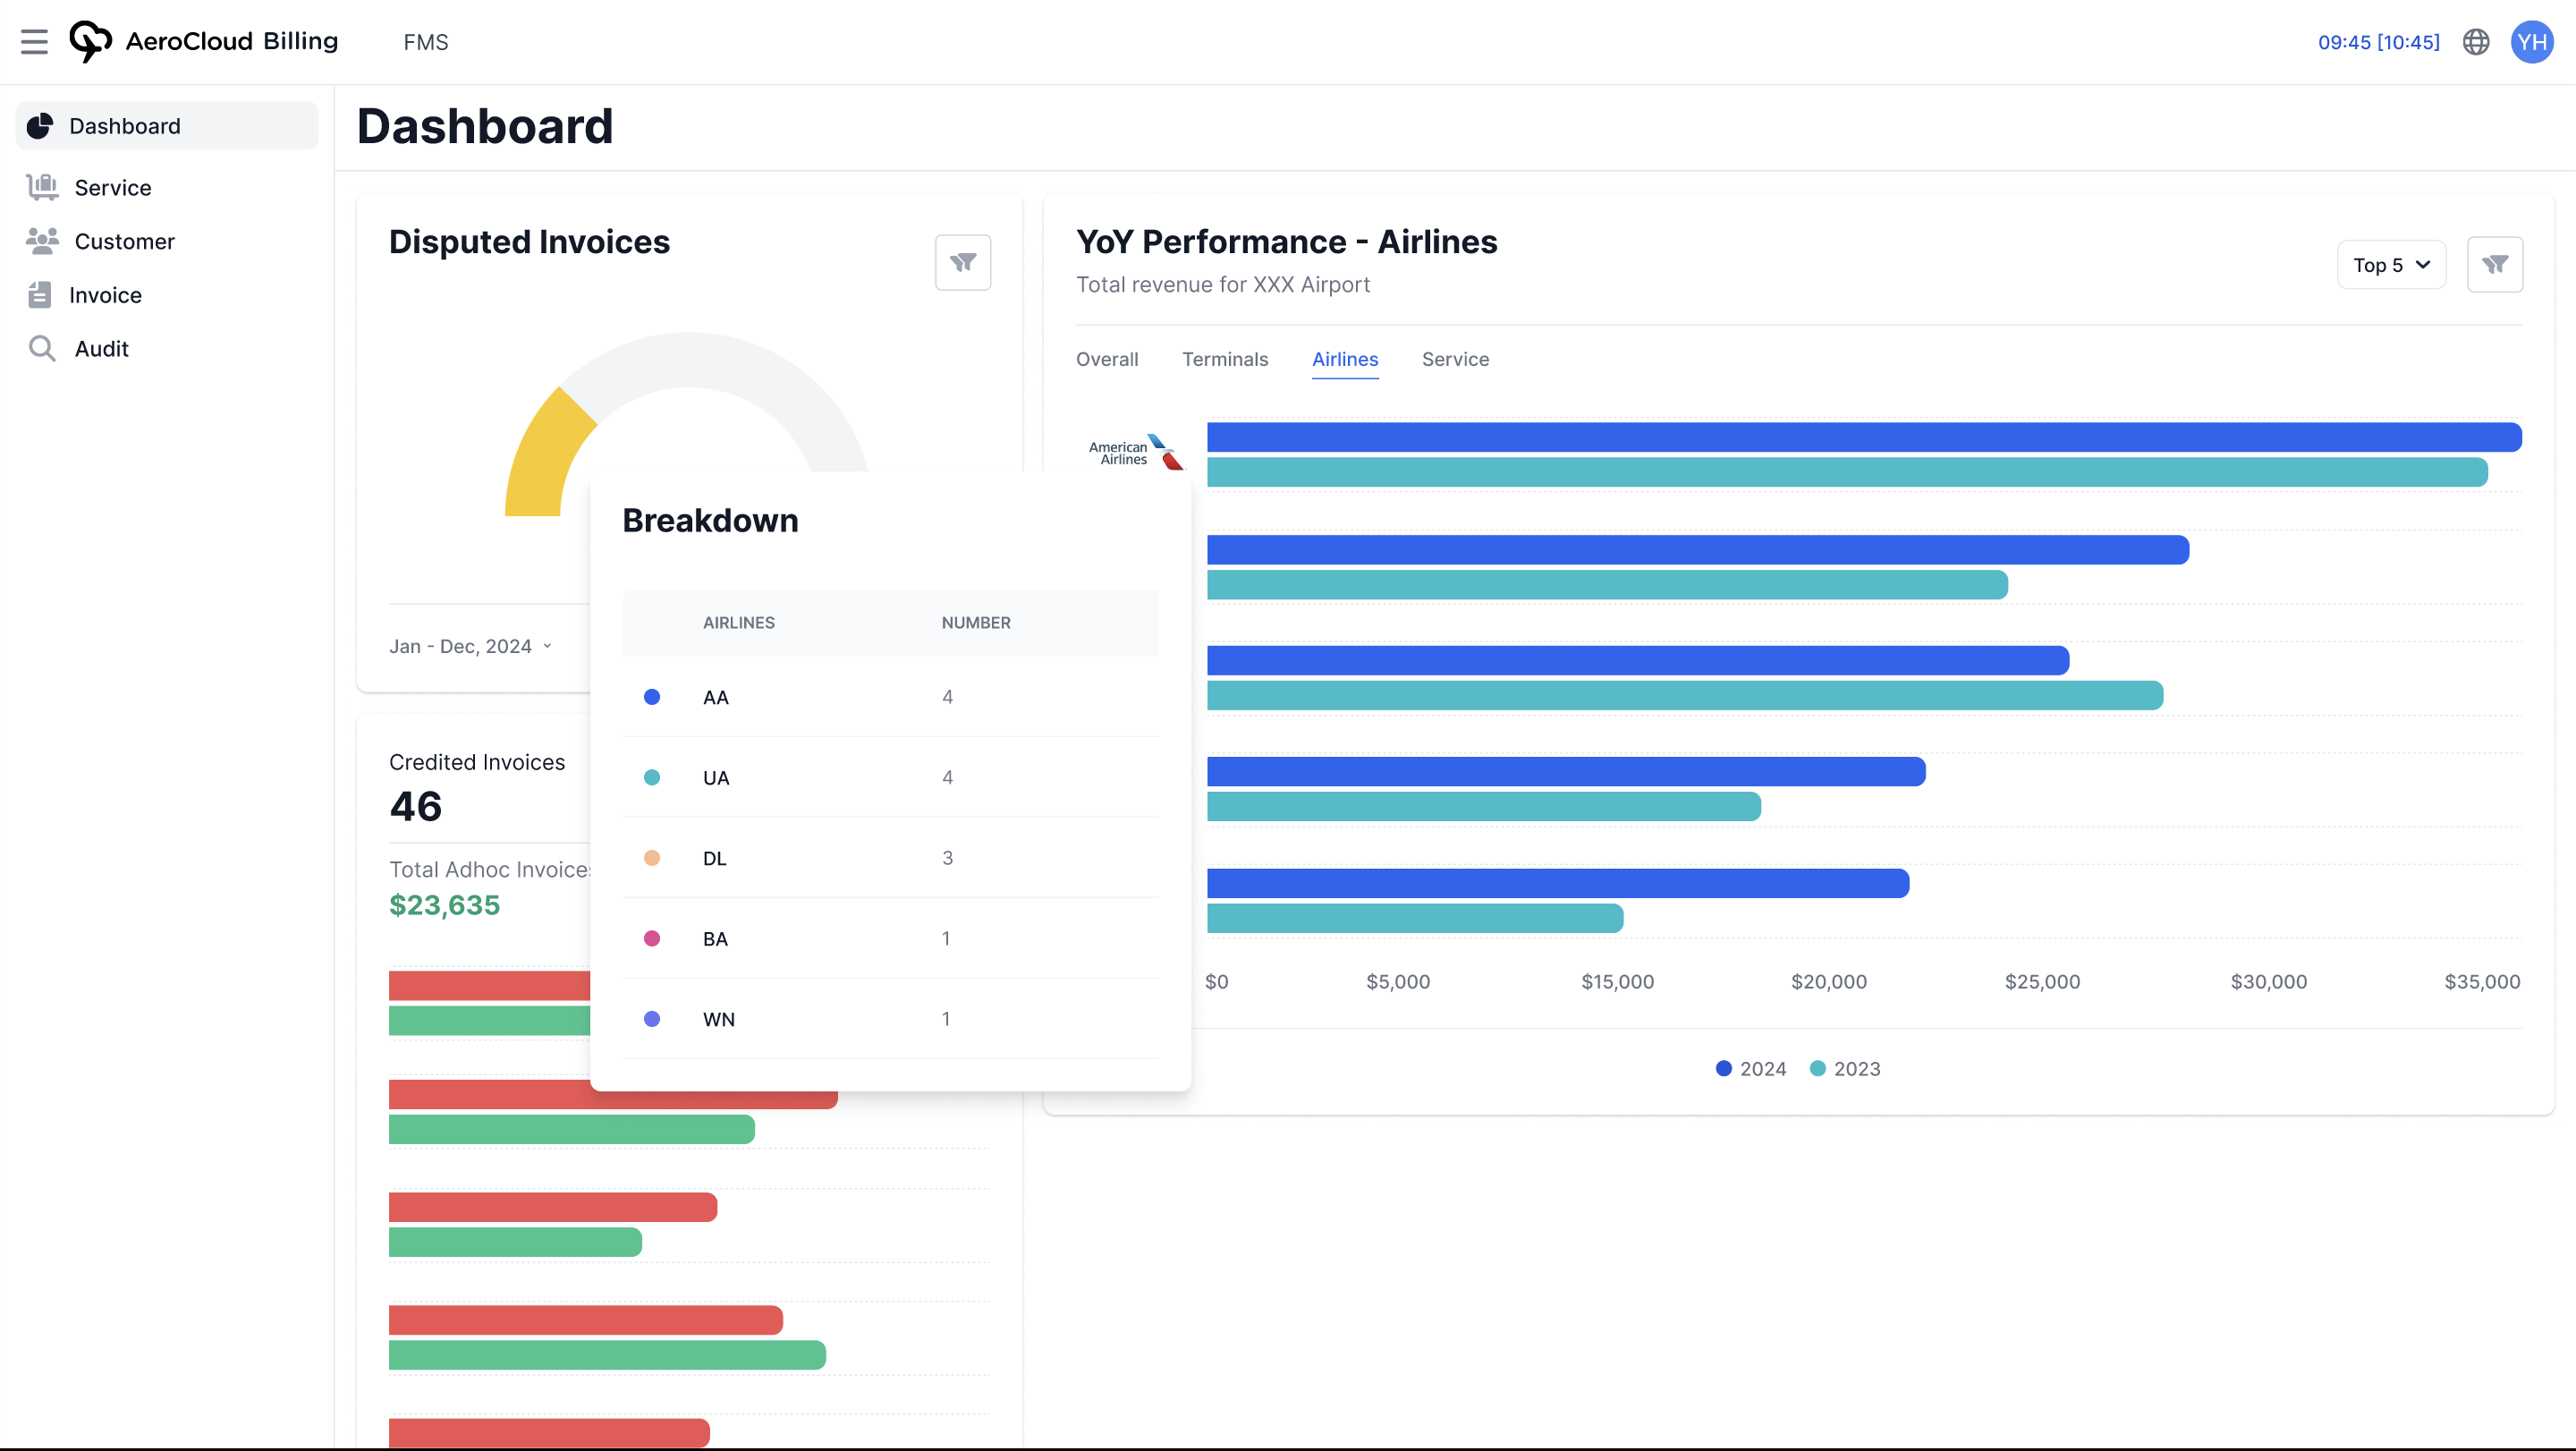Expand the Top 5 dropdown
This screenshot has width=2576, height=1451.
[2390, 265]
